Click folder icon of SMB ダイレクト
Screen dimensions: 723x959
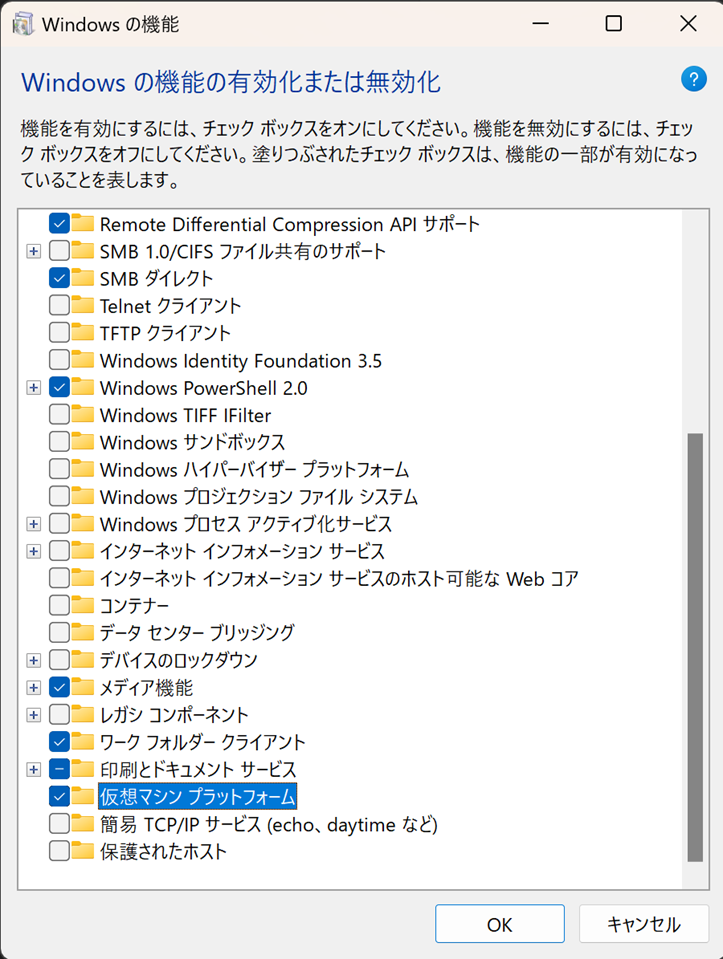point(84,278)
